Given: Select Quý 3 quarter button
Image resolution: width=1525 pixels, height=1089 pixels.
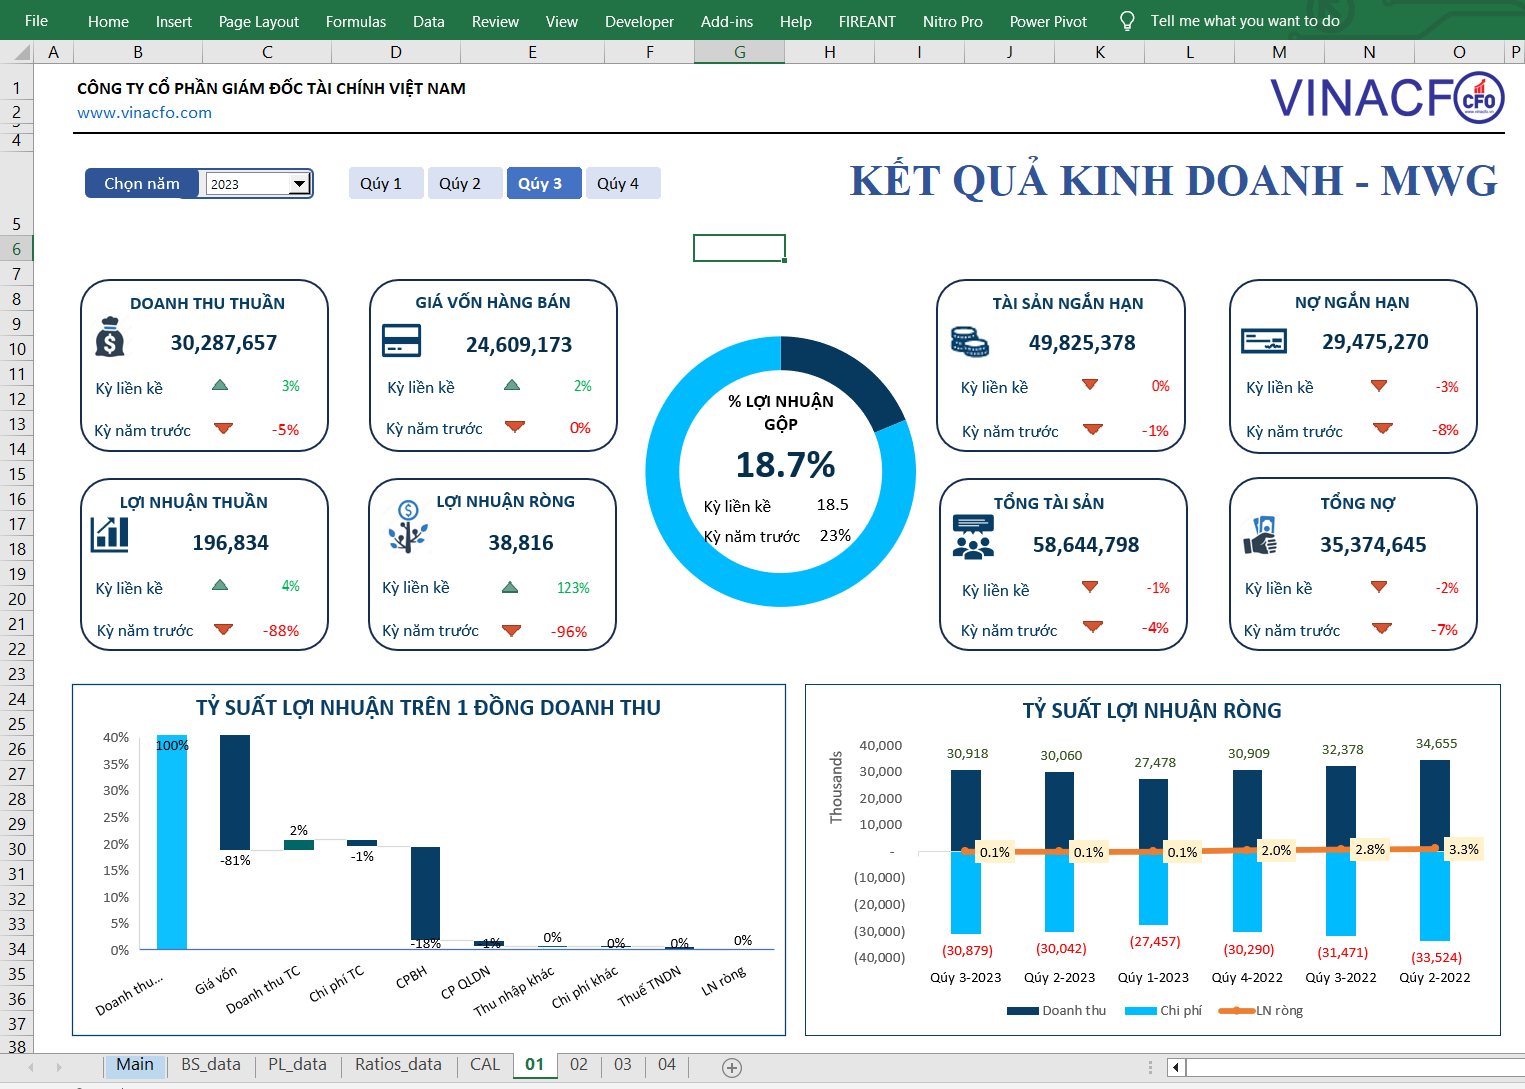Looking at the screenshot, I should (544, 183).
